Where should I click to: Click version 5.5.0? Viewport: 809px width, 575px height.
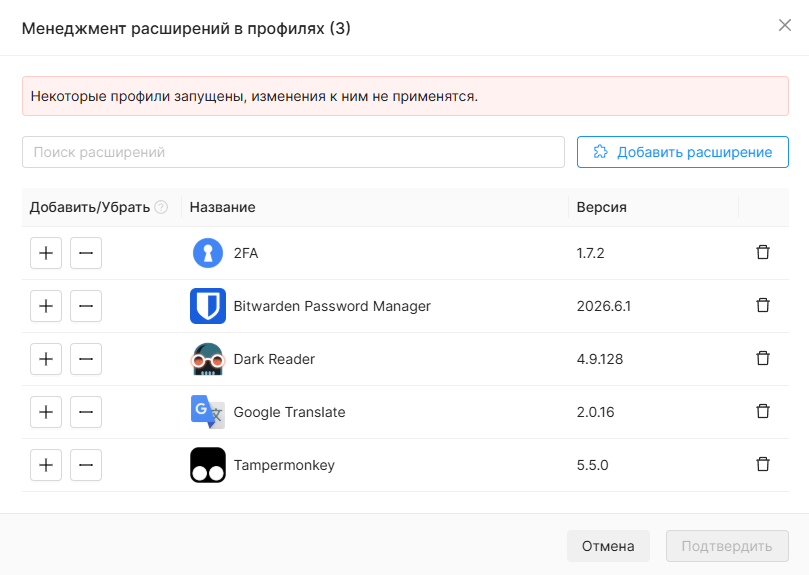pos(592,465)
